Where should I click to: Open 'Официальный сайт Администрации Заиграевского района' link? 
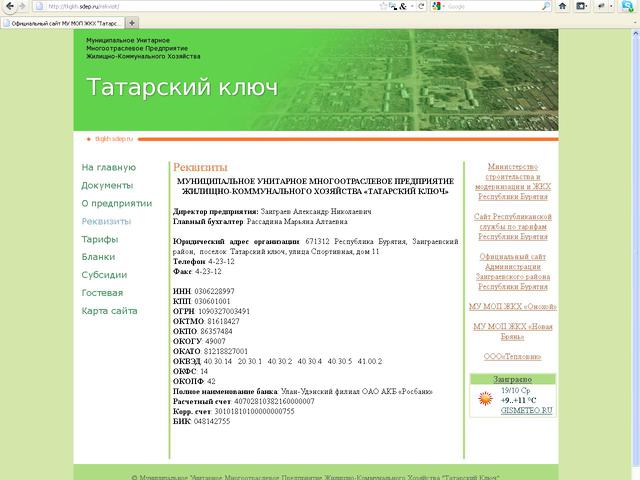click(x=513, y=271)
